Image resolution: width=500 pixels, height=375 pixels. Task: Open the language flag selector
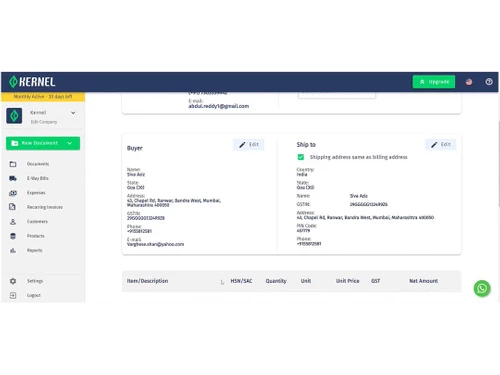click(469, 82)
